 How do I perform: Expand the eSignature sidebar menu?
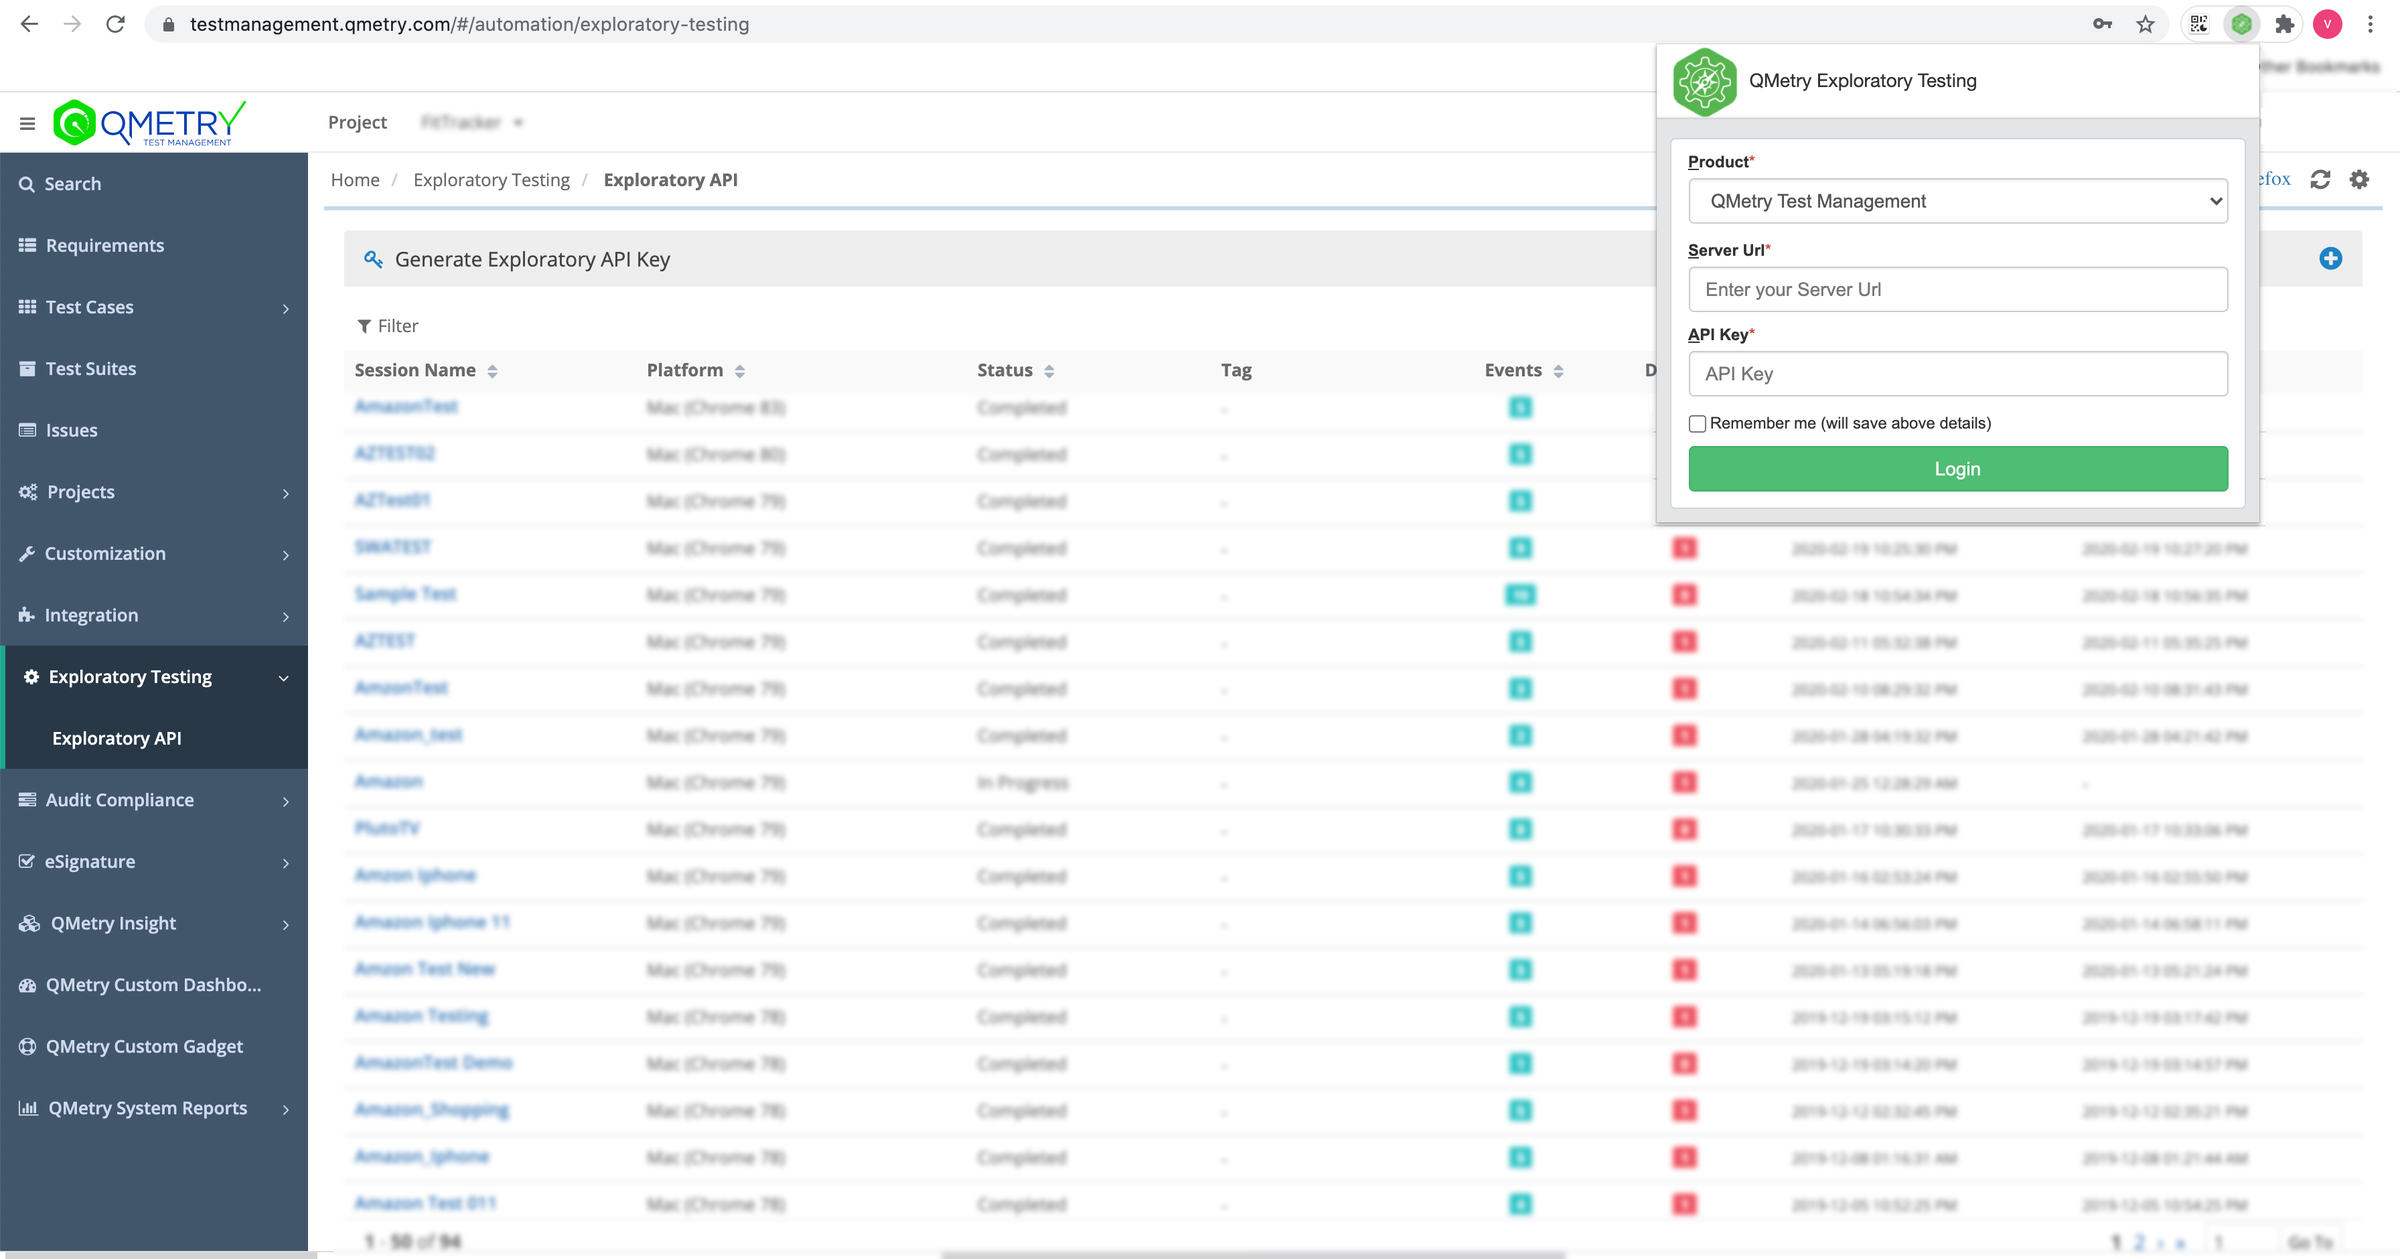point(286,863)
